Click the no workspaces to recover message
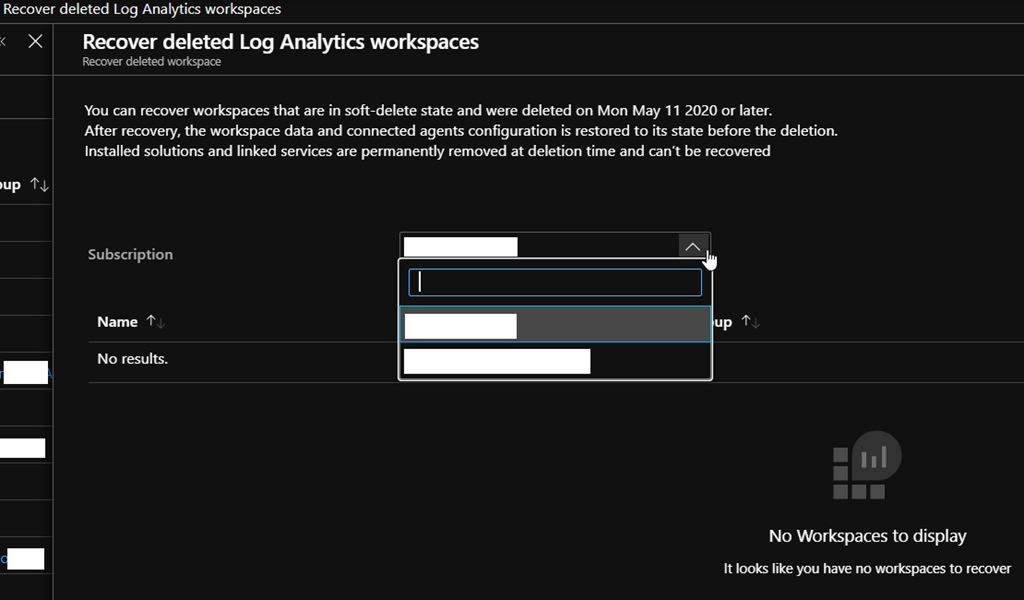The image size is (1024, 600). [867, 568]
